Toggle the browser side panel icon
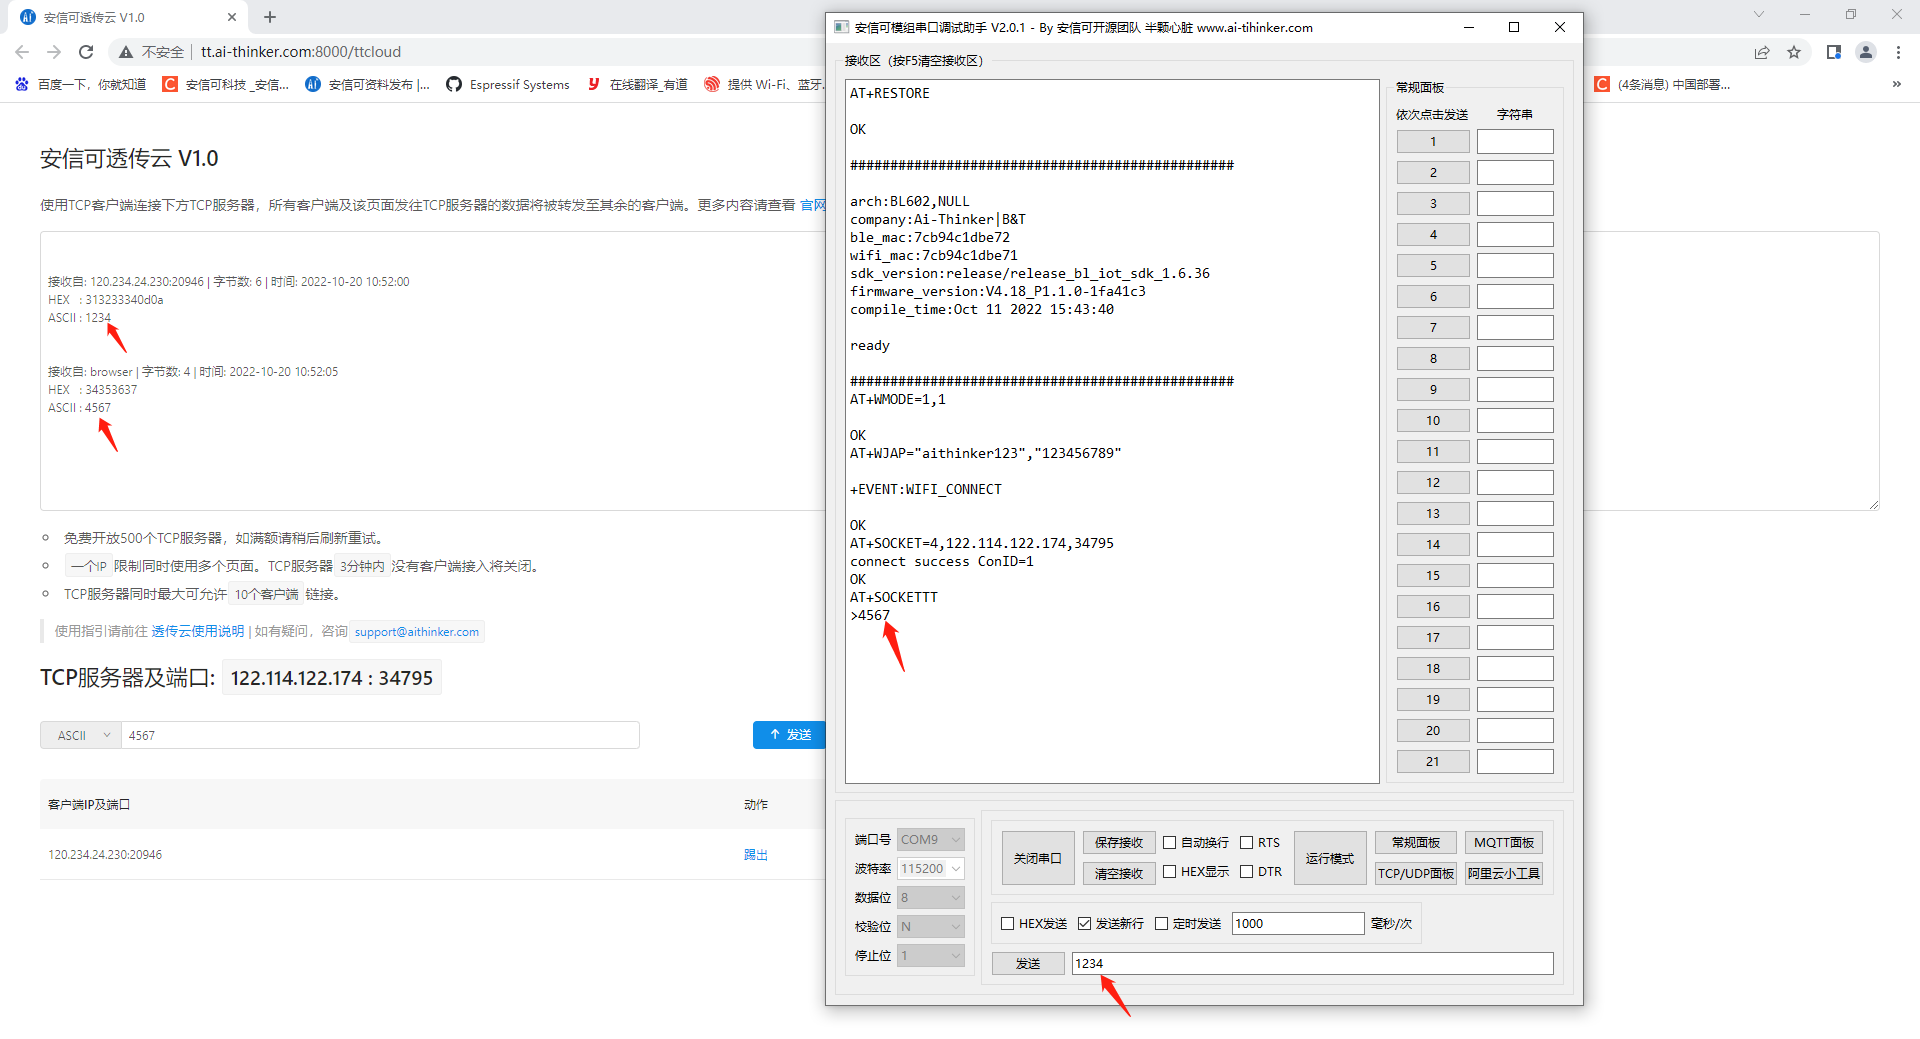The height and width of the screenshot is (1039, 1920). (x=1834, y=52)
